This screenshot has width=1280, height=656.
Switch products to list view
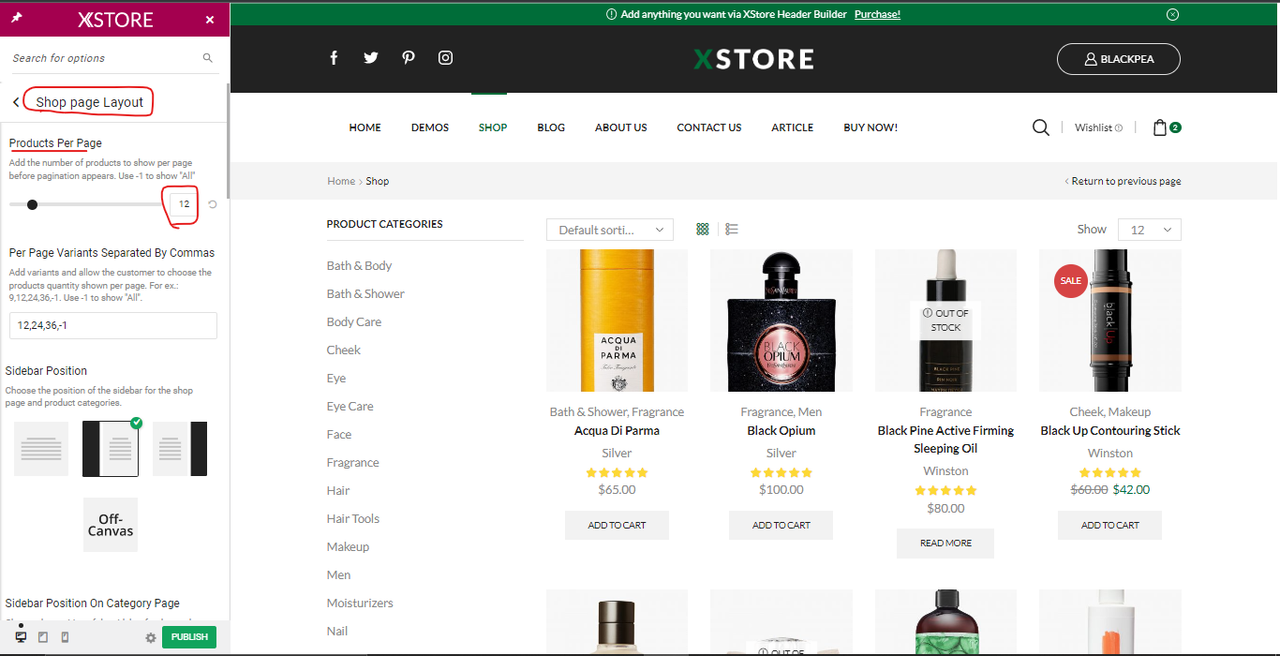point(732,229)
